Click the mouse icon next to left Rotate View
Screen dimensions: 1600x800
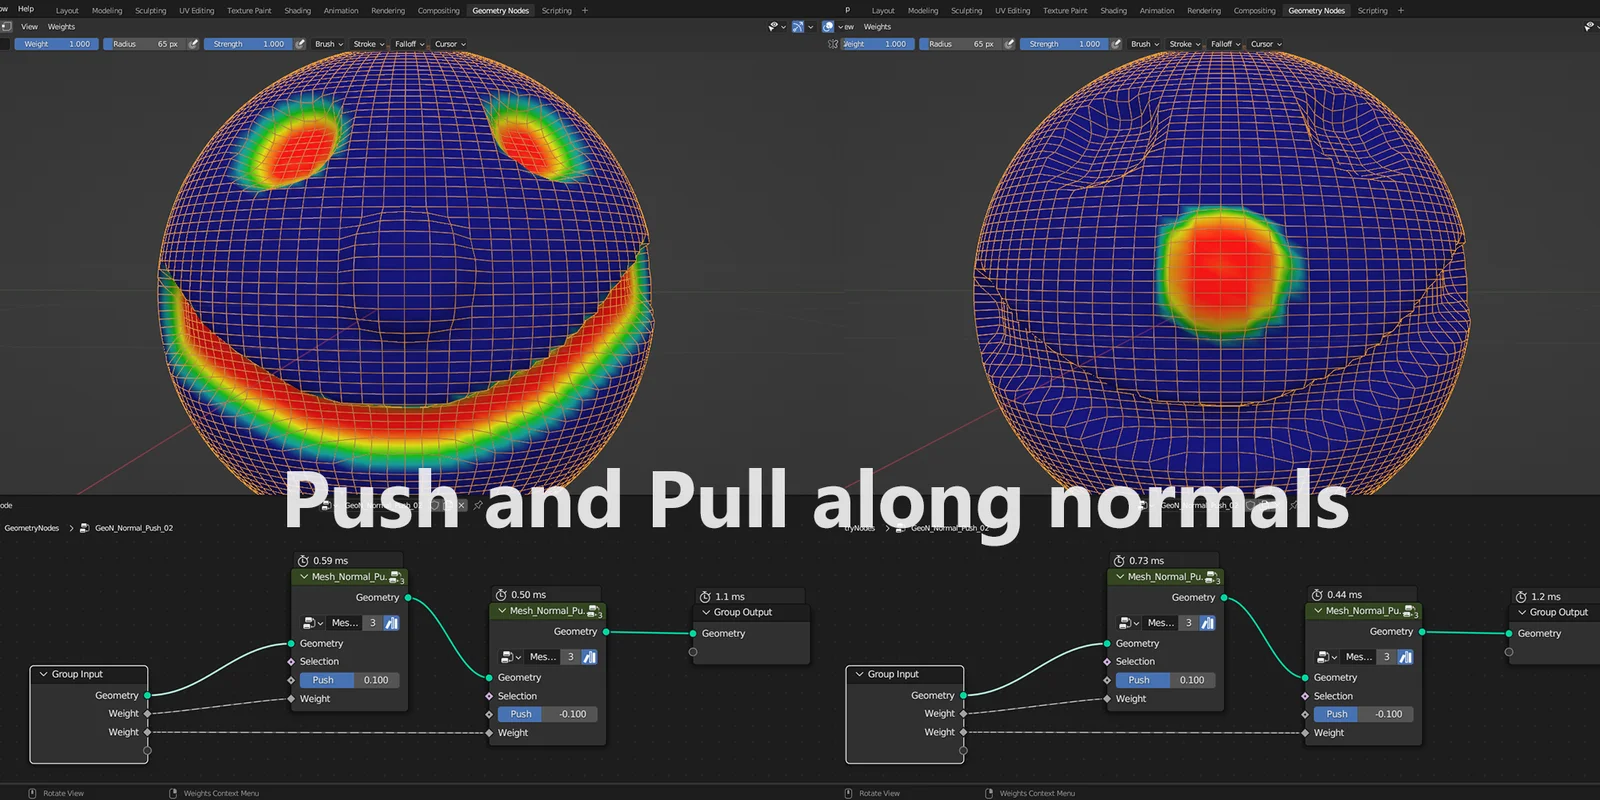[x=33, y=793]
